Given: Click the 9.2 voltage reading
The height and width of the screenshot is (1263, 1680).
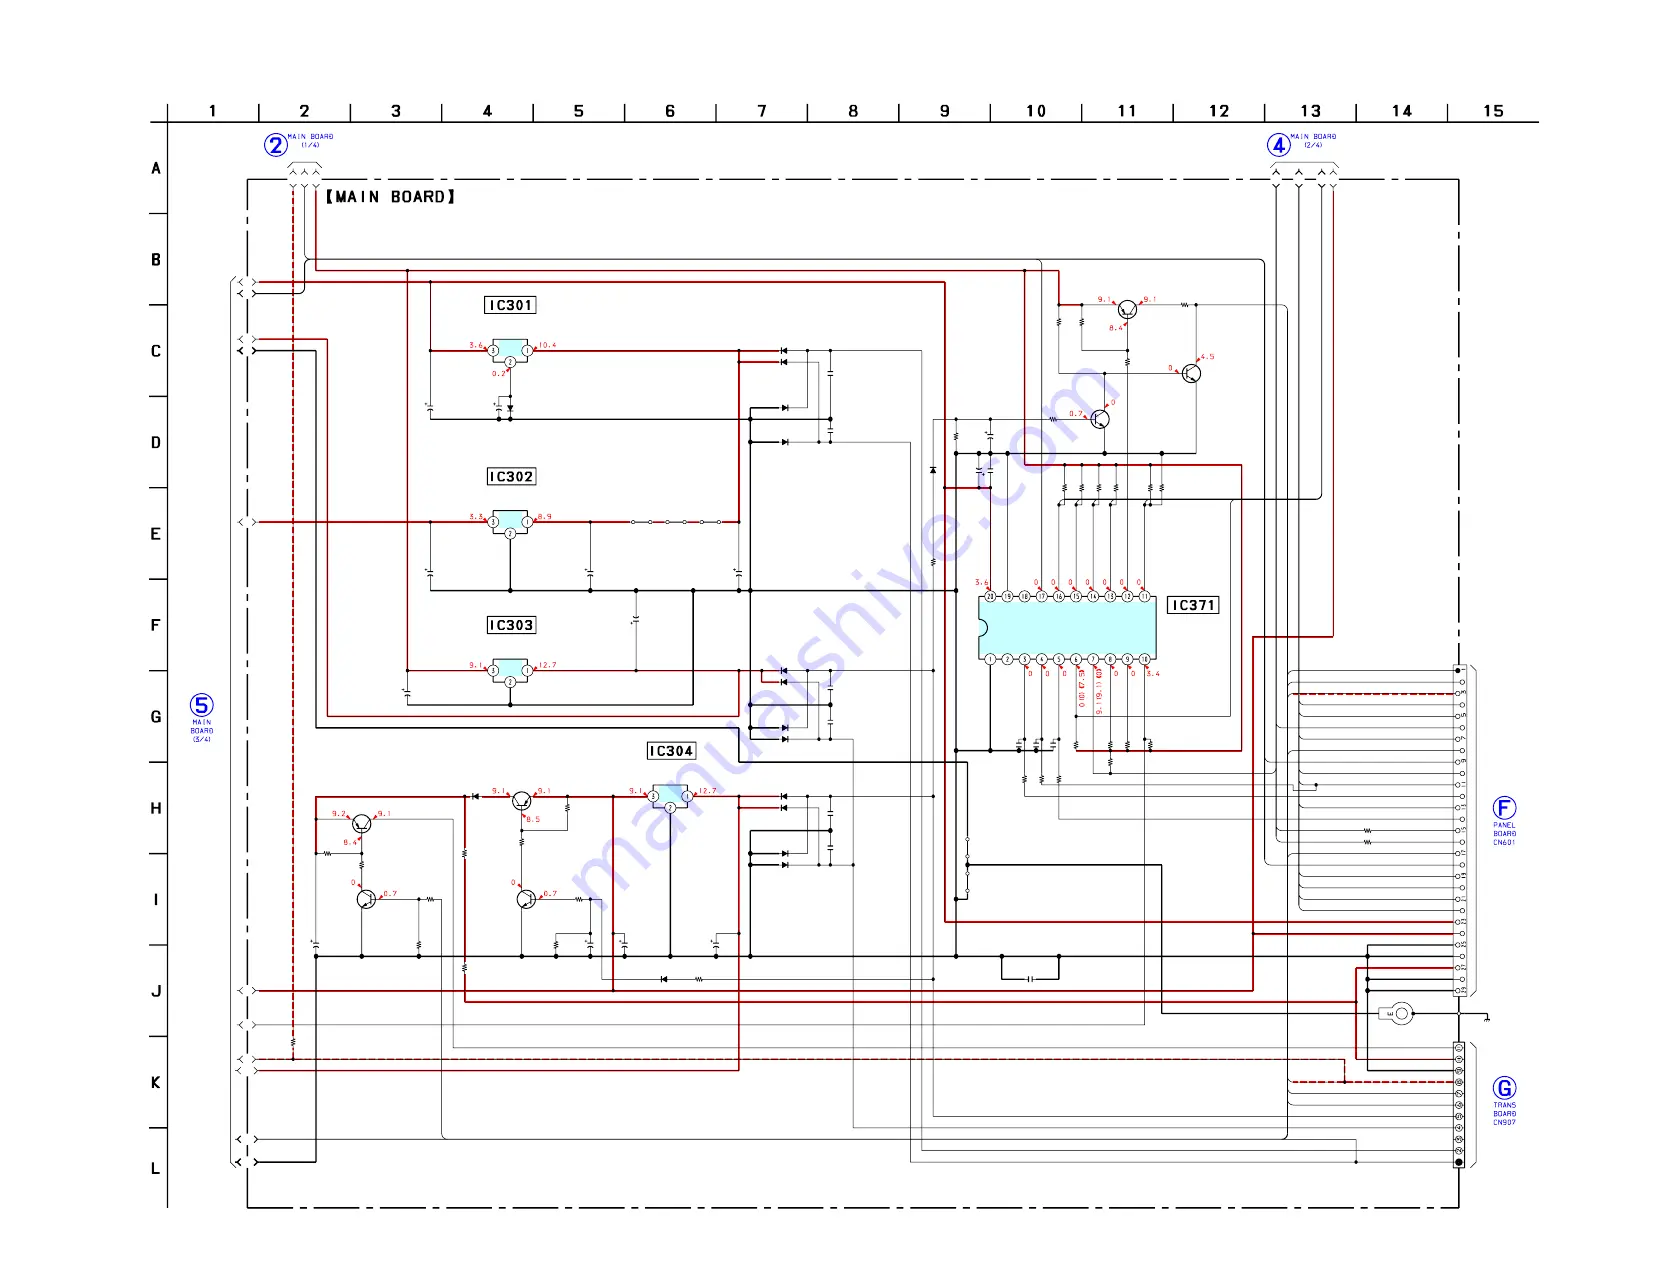Looking at the screenshot, I should coord(338,814).
